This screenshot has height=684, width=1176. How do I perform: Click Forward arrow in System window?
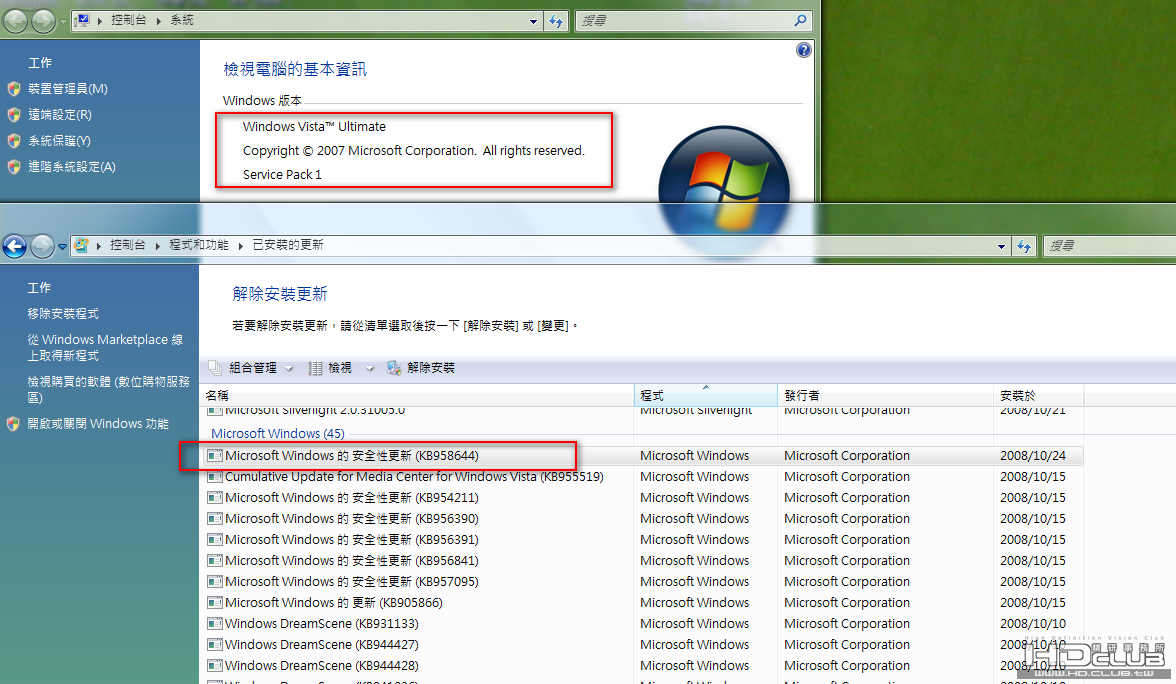point(44,21)
